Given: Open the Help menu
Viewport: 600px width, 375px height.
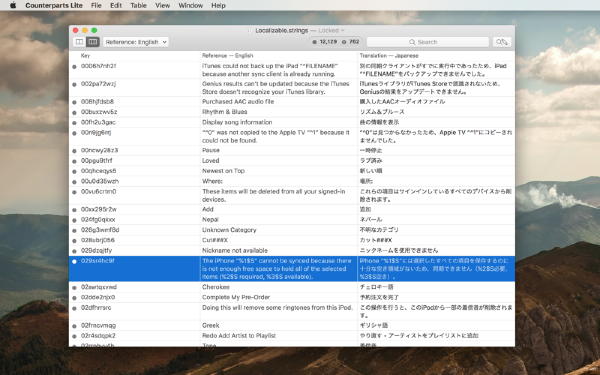Looking at the screenshot, I should pos(218,5).
